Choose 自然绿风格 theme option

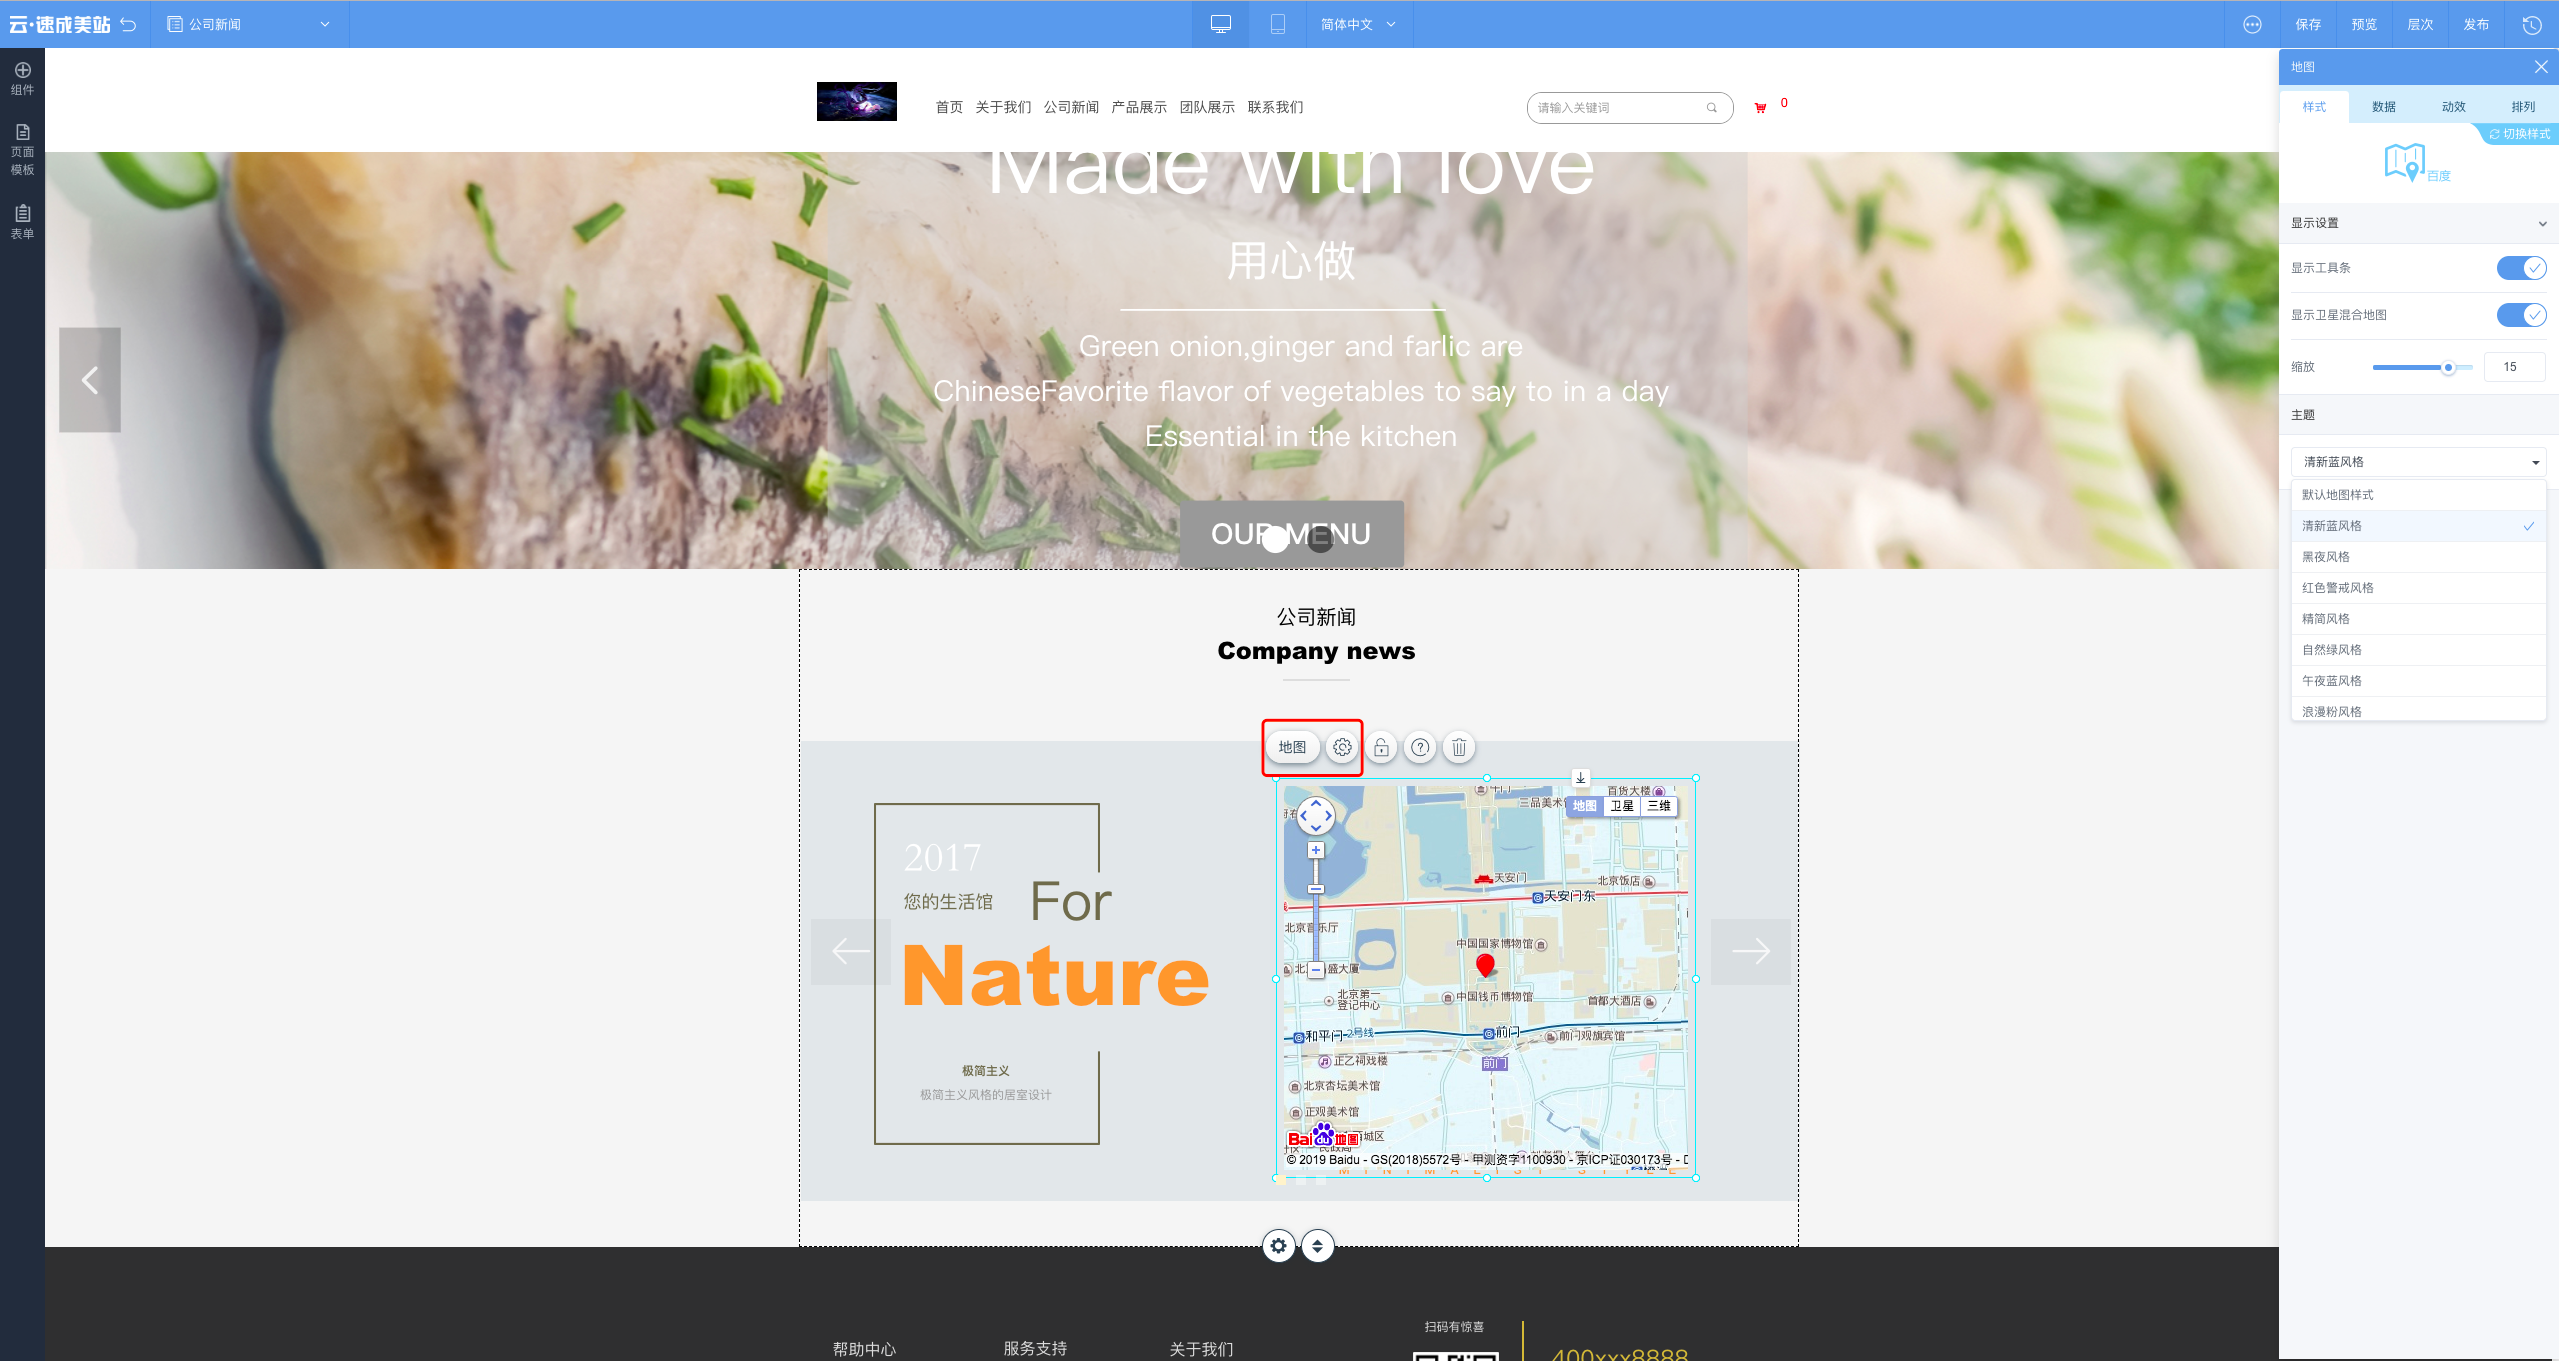(x=2418, y=650)
